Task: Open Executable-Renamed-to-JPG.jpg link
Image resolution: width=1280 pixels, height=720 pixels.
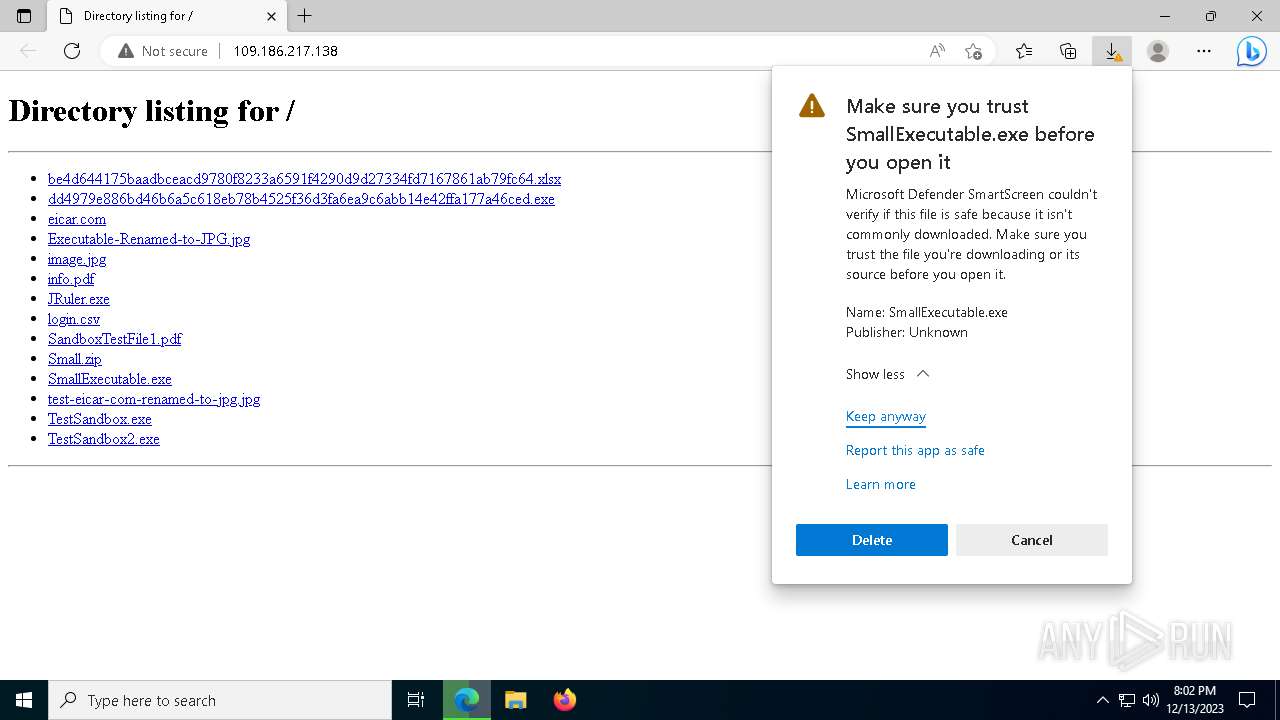Action: tap(149, 239)
